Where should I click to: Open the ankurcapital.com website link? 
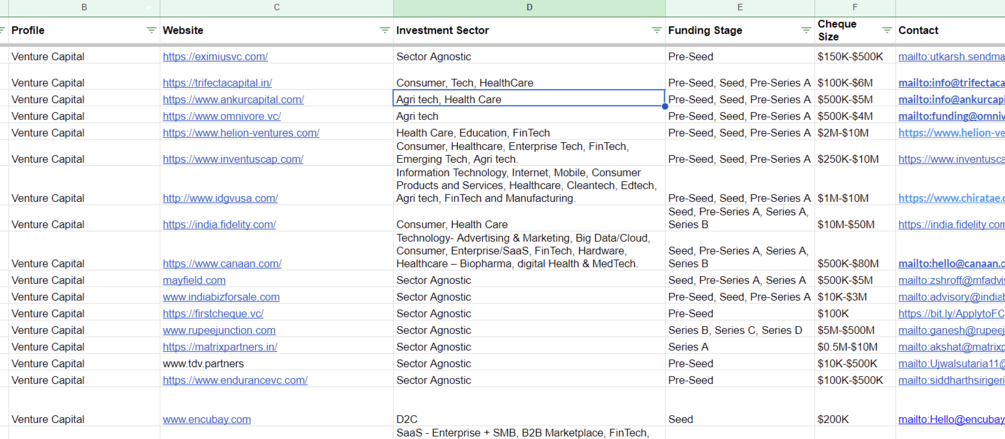pos(233,100)
